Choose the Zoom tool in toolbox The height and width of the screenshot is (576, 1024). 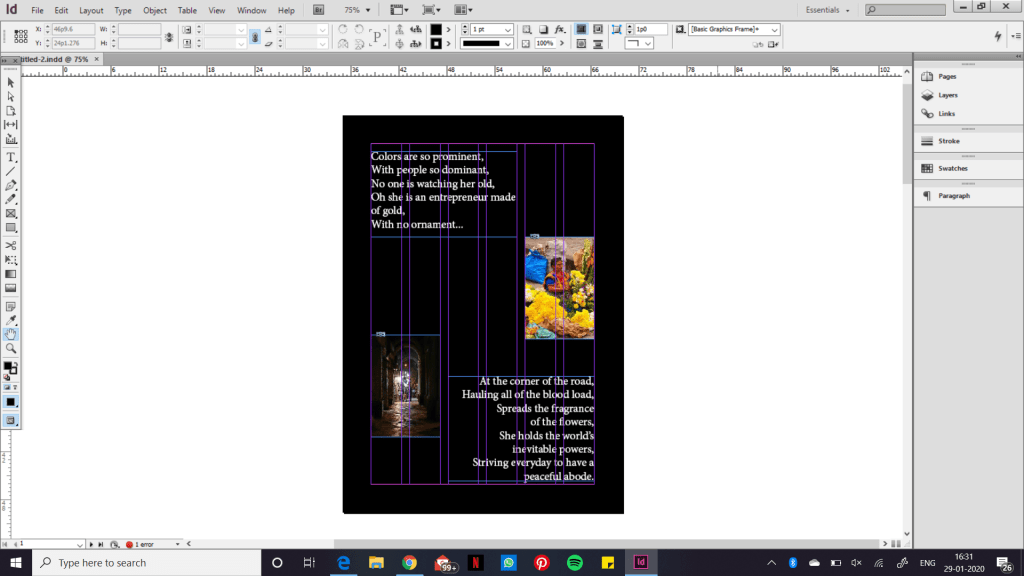(11, 348)
